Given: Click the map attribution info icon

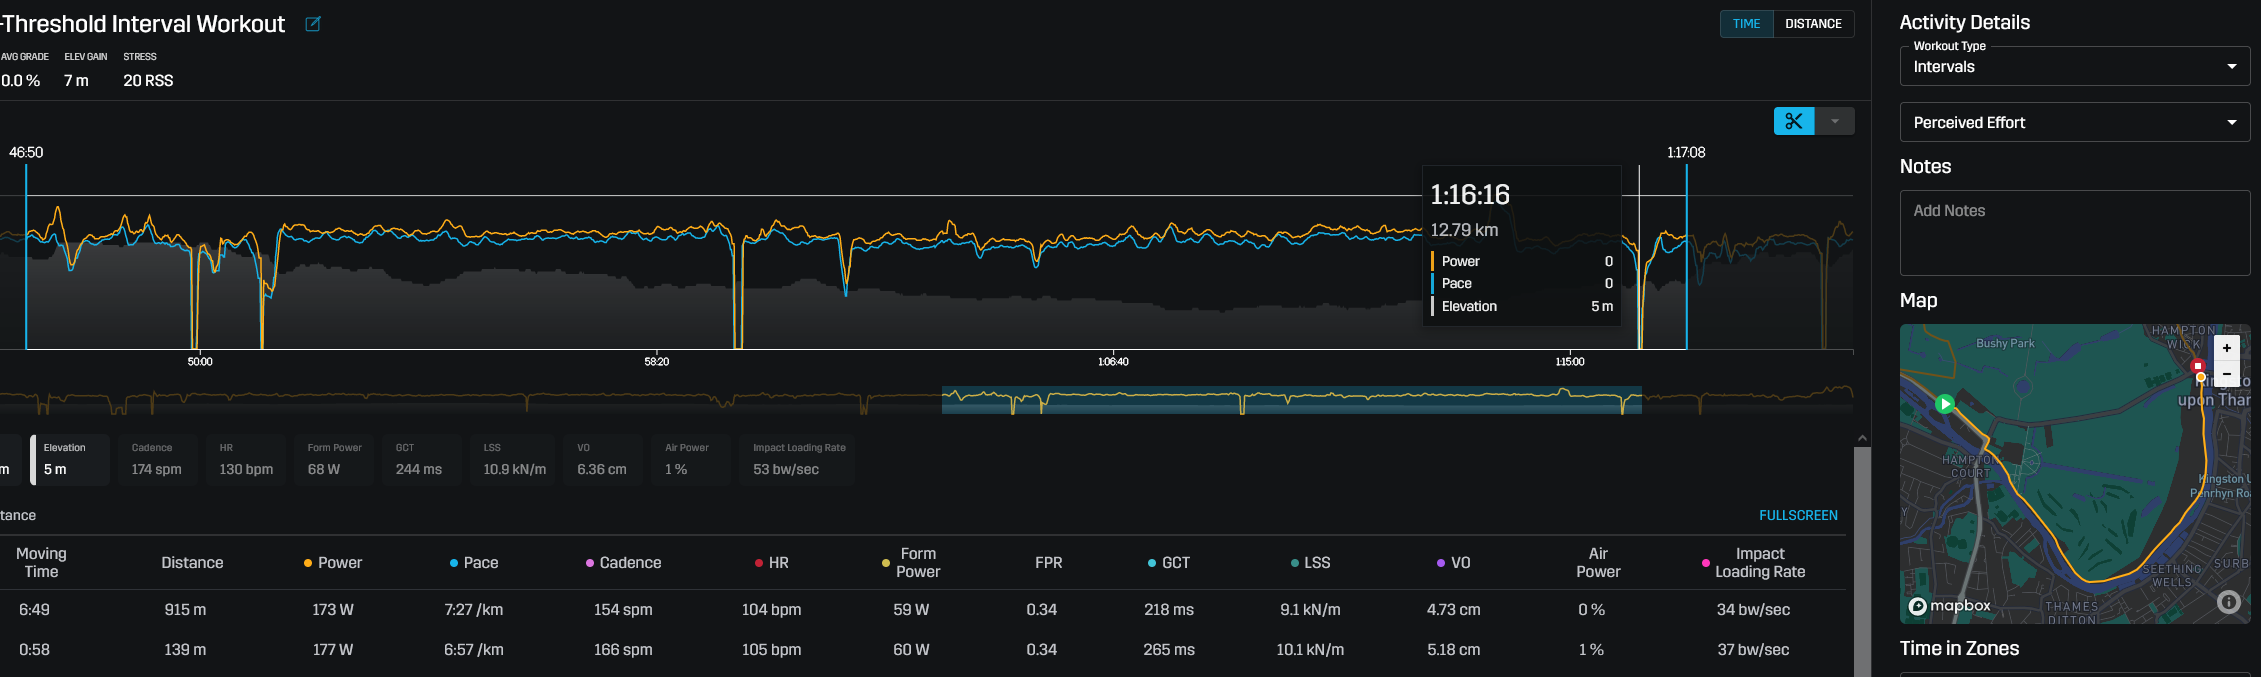Looking at the screenshot, I should tap(2228, 602).
